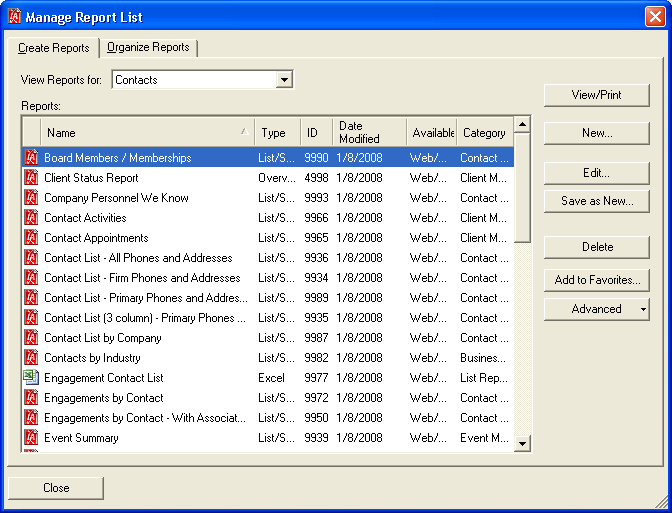672x513 pixels.
Task: Click icon beside Engagements by Contact - With Associat...
Action: [x=31, y=418]
